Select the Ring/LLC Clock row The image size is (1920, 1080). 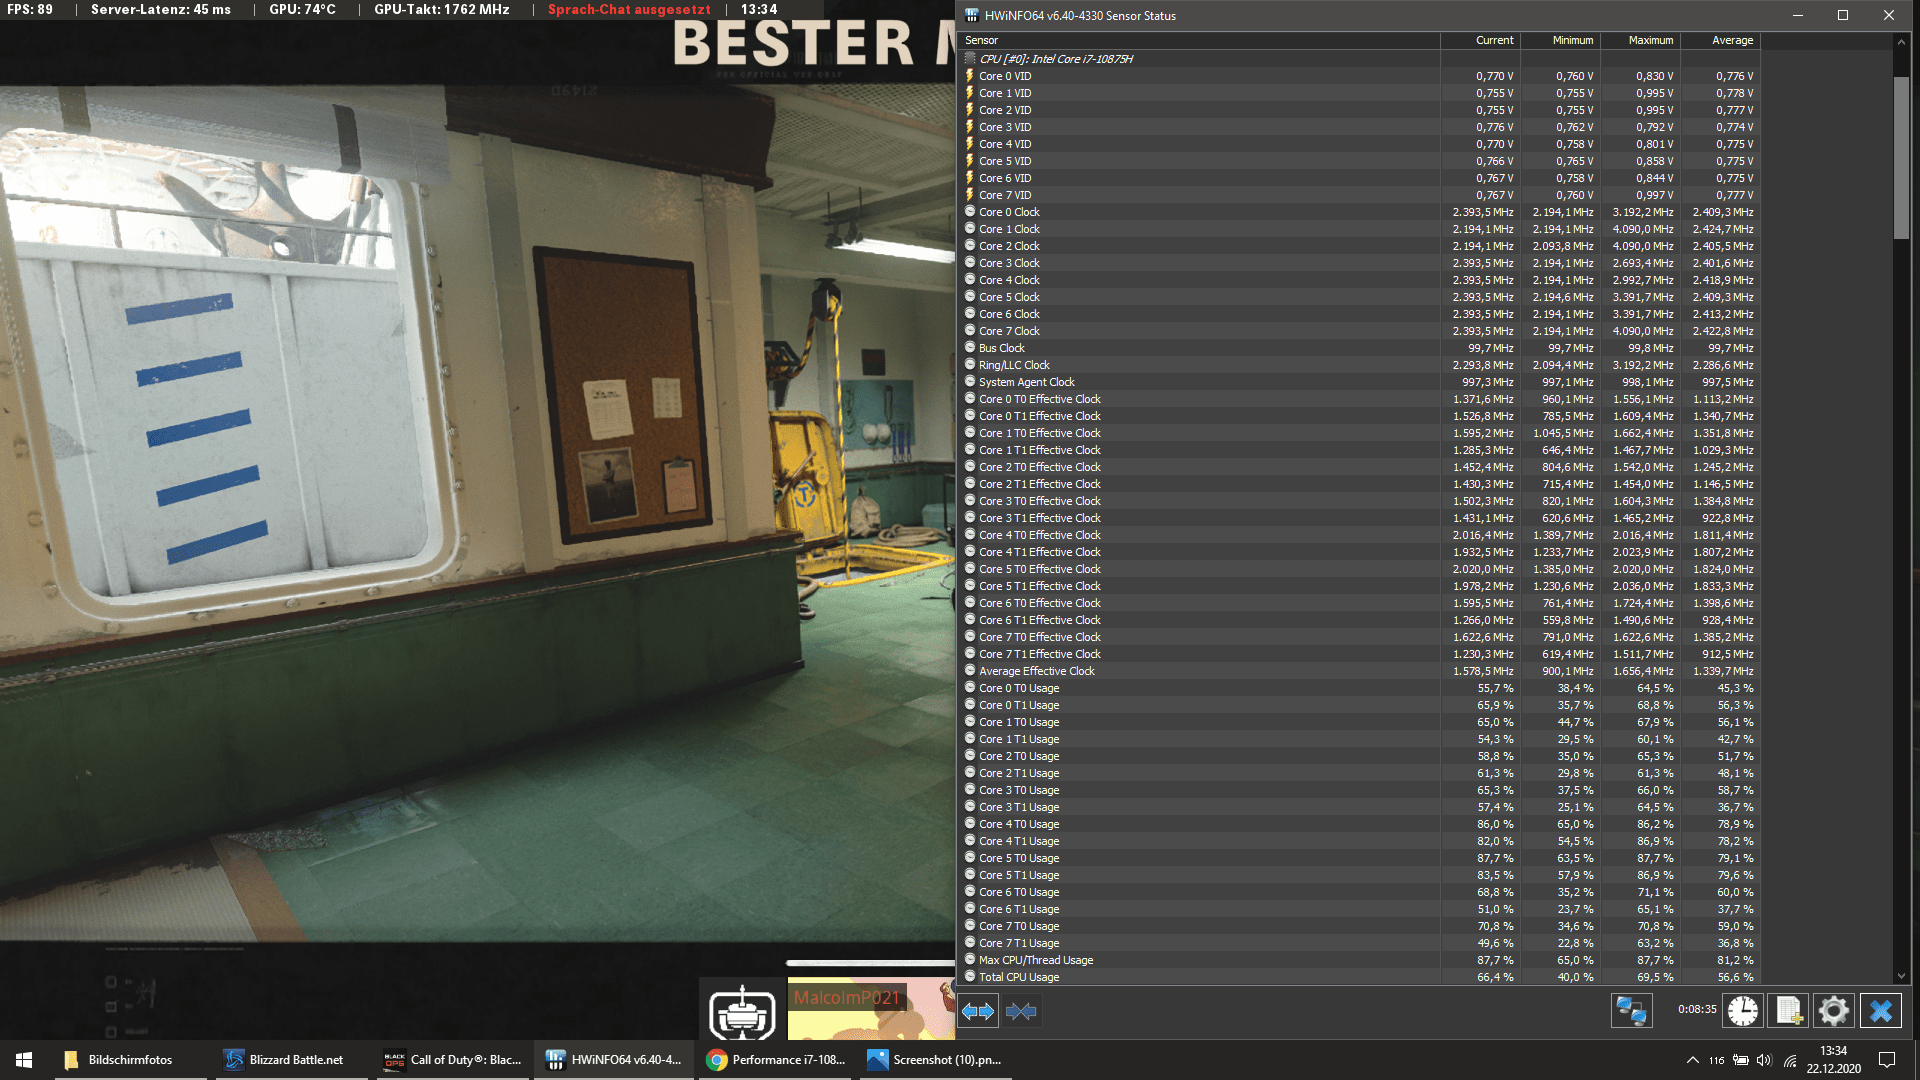[1359, 365]
